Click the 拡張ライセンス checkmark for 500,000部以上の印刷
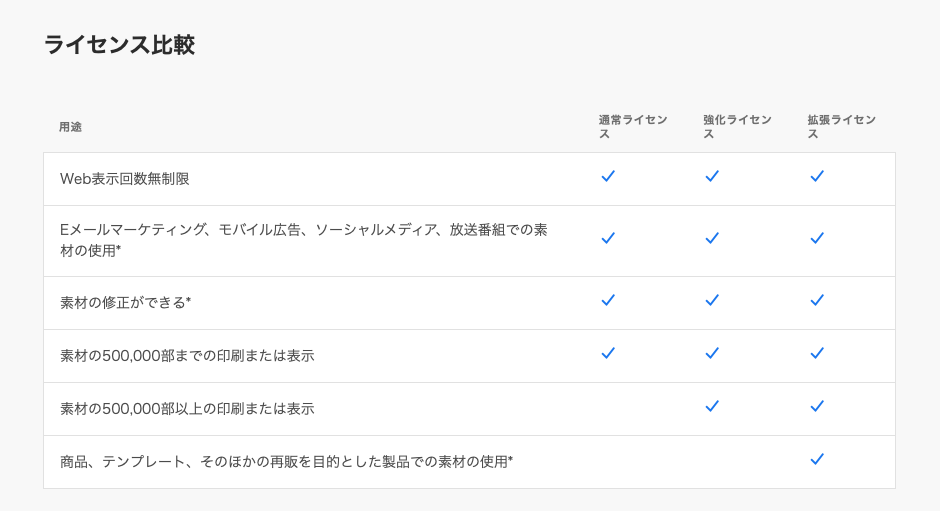 pos(817,406)
